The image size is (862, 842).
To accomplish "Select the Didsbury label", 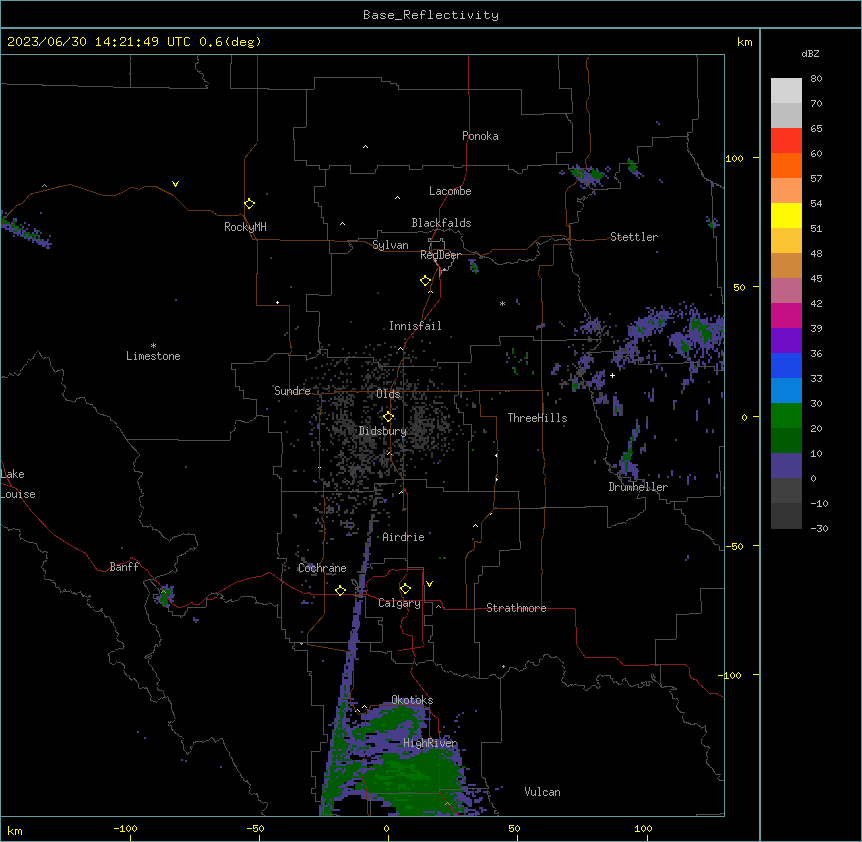I will pos(383,431).
